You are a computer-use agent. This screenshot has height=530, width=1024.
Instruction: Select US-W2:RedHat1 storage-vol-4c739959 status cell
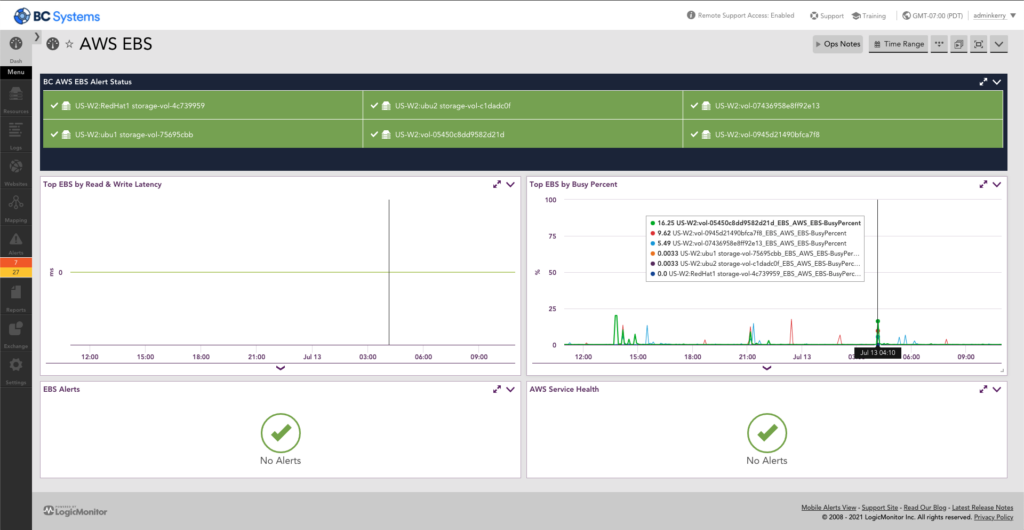[x=202, y=105]
